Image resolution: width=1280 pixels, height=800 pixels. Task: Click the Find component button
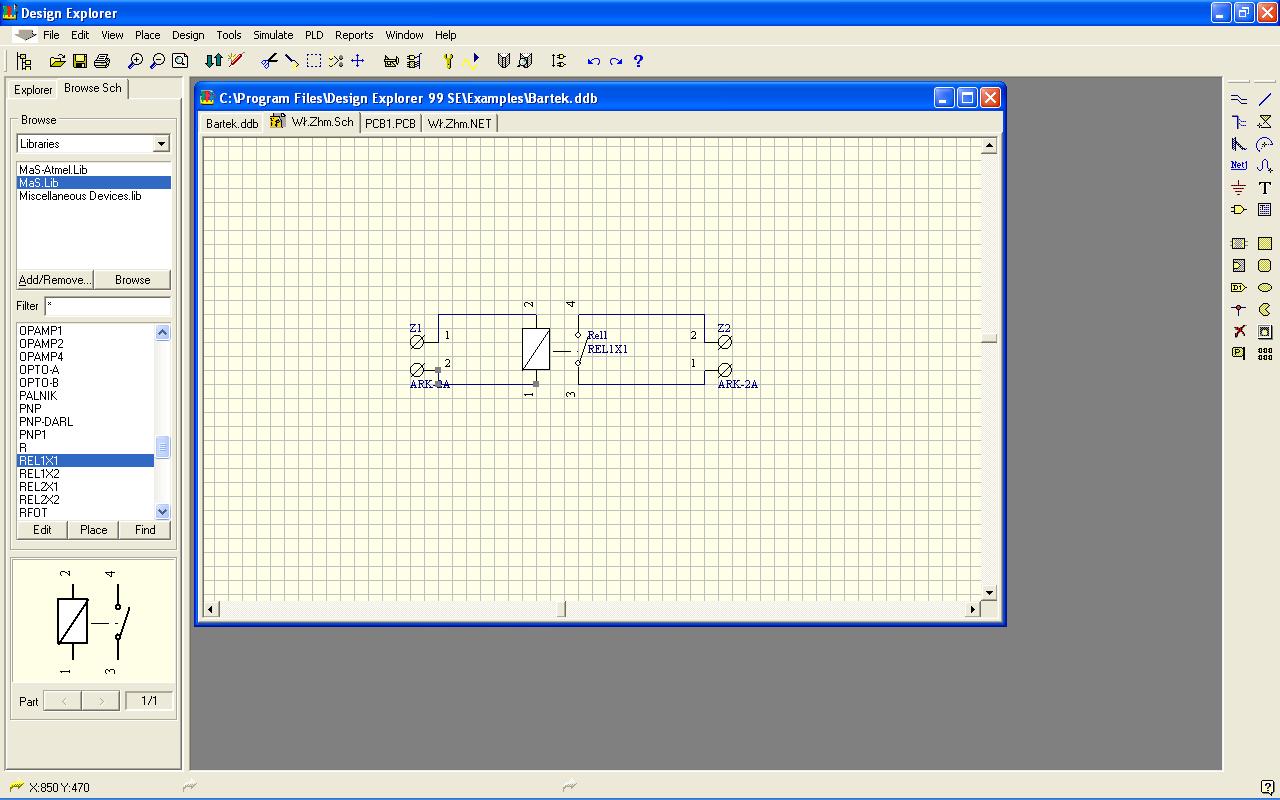145,530
